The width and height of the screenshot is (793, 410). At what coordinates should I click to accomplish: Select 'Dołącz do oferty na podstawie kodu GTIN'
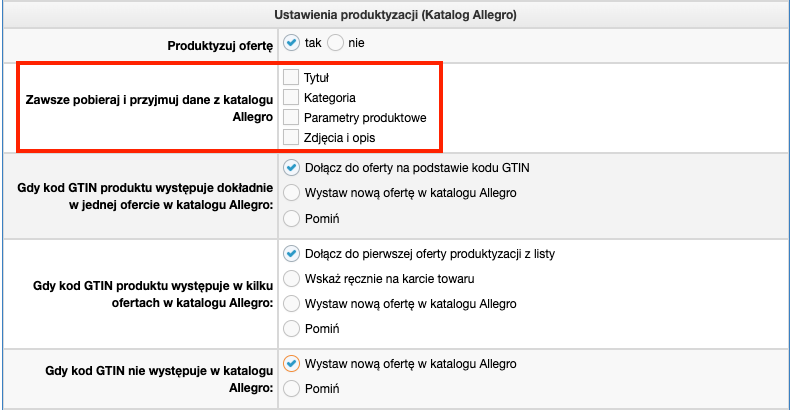coord(291,168)
